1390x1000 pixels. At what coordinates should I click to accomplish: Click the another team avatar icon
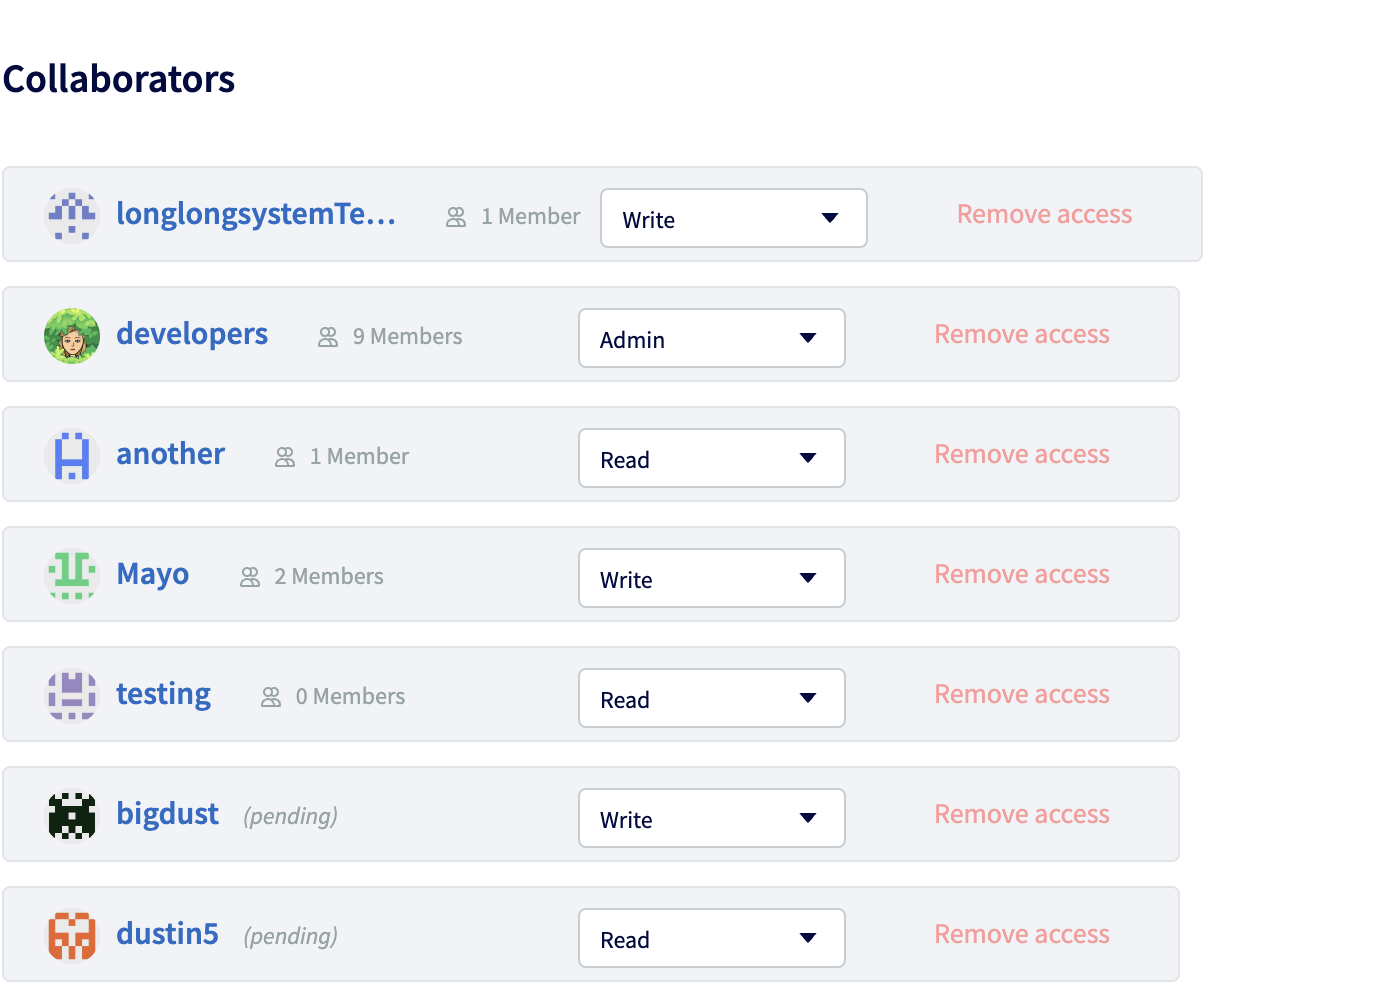[72, 456]
